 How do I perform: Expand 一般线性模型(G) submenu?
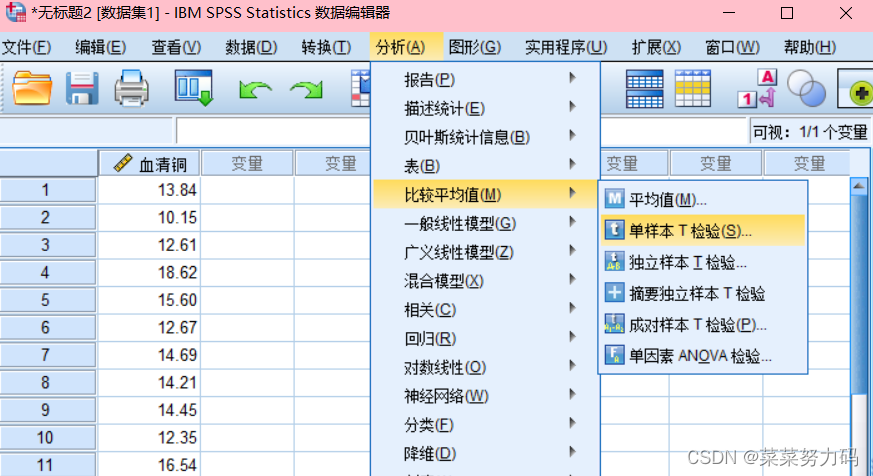pos(486,223)
